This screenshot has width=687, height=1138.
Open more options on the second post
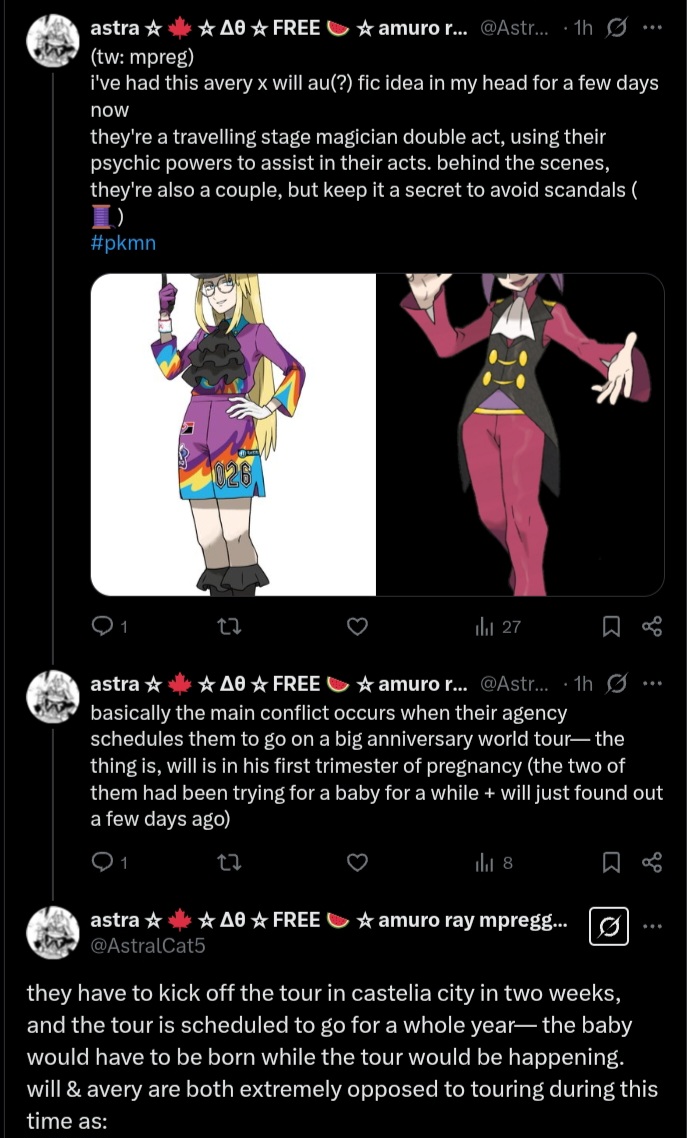click(x=652, y=684)
